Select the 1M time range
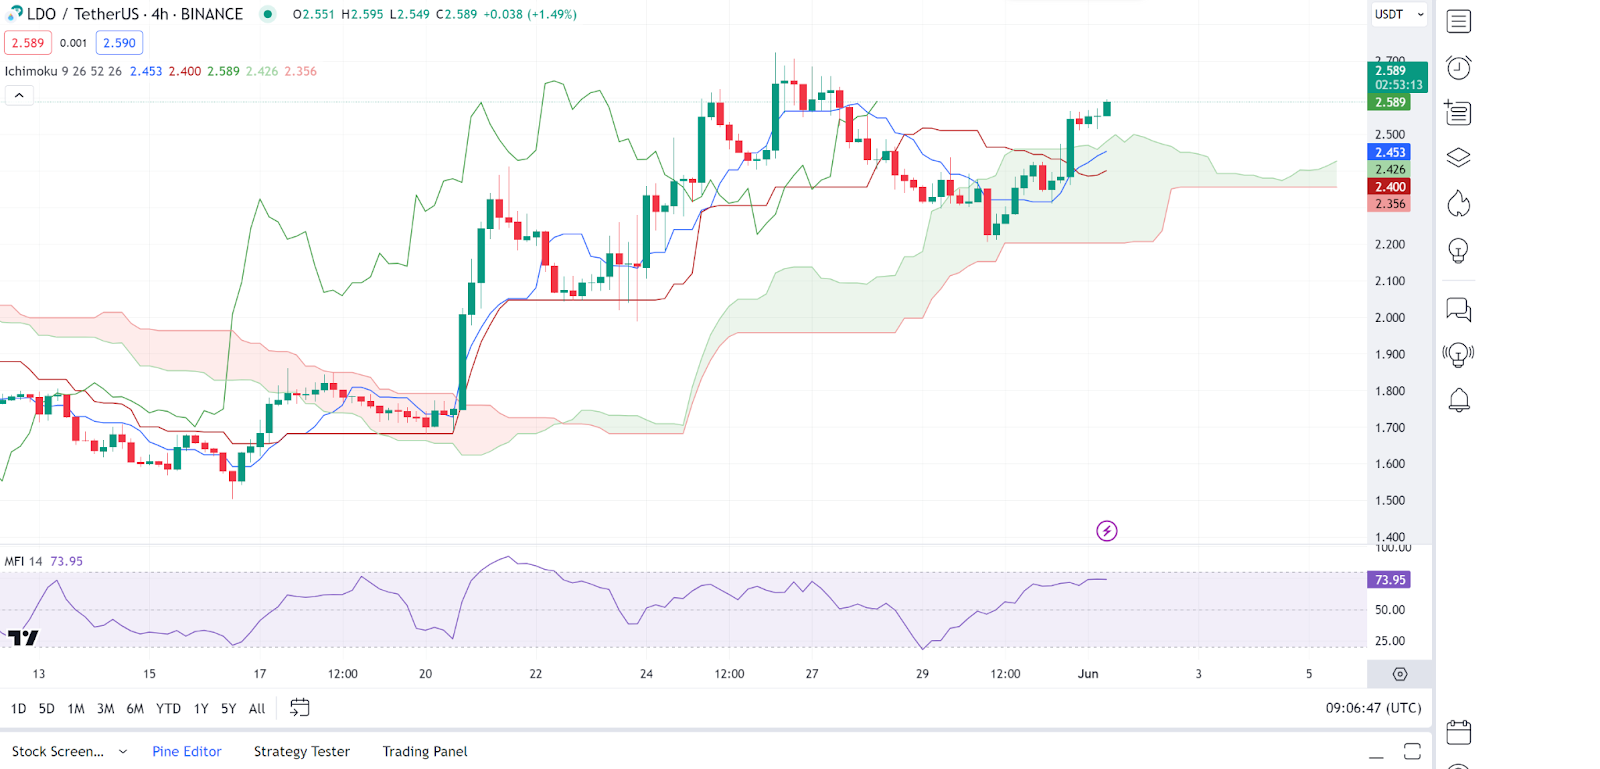This screenshot has width=1600, height=769. pyautogui.click(x=76, y=708)
